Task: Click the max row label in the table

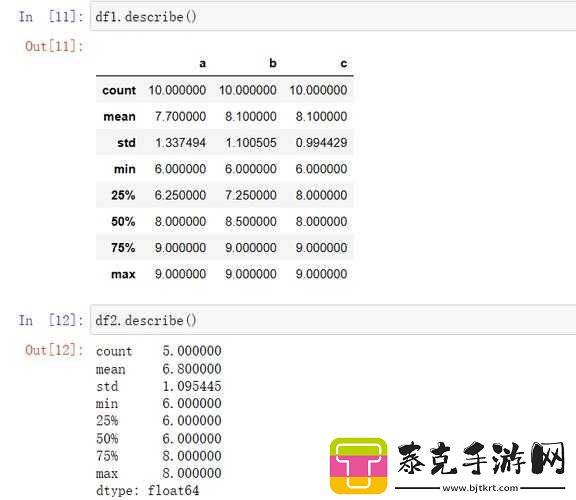Action: [x=123, y=274]
